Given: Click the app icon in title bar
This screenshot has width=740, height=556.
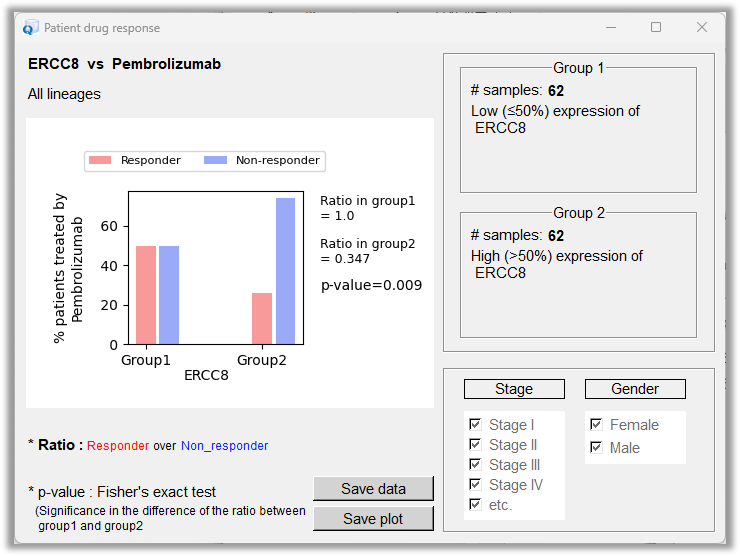Looking at the screenshot, I should pos(31,27).
